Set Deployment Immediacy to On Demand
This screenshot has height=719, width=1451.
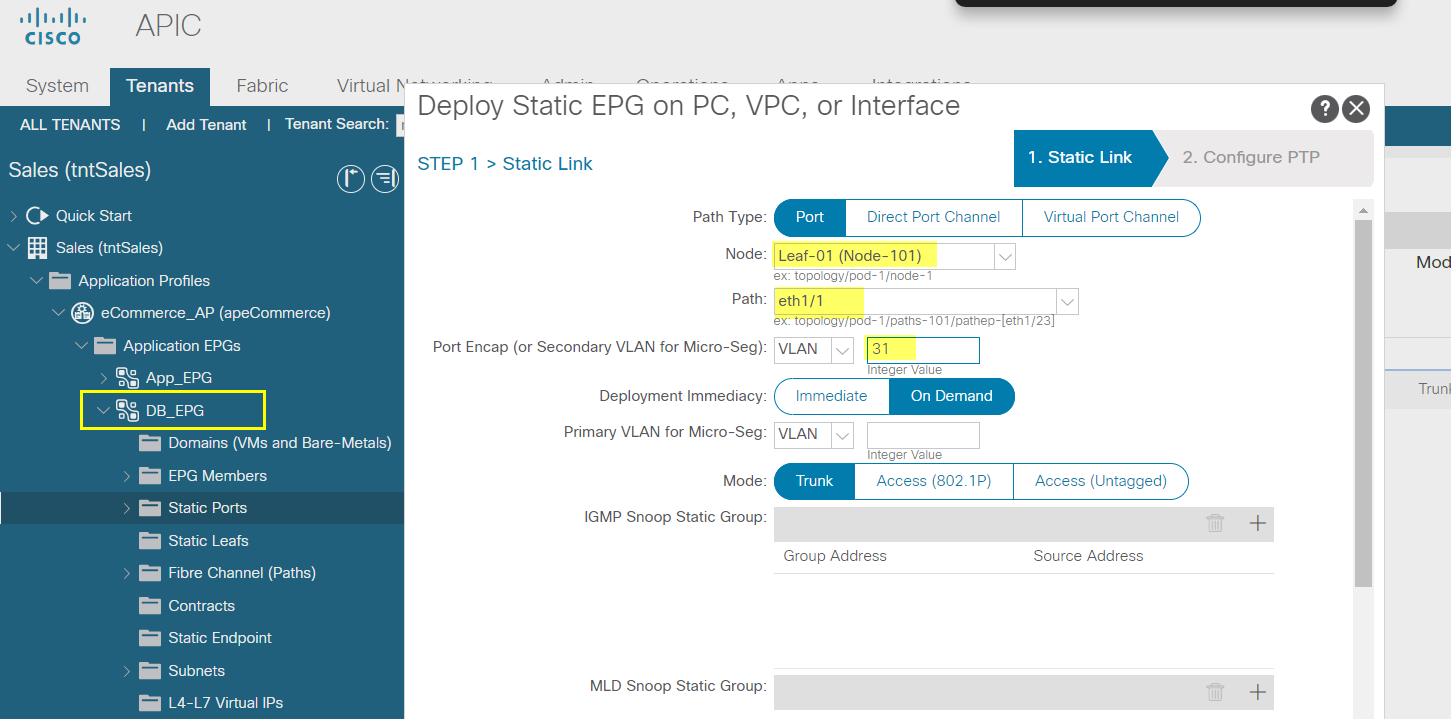pyautogui.click(x=951, y=396)
